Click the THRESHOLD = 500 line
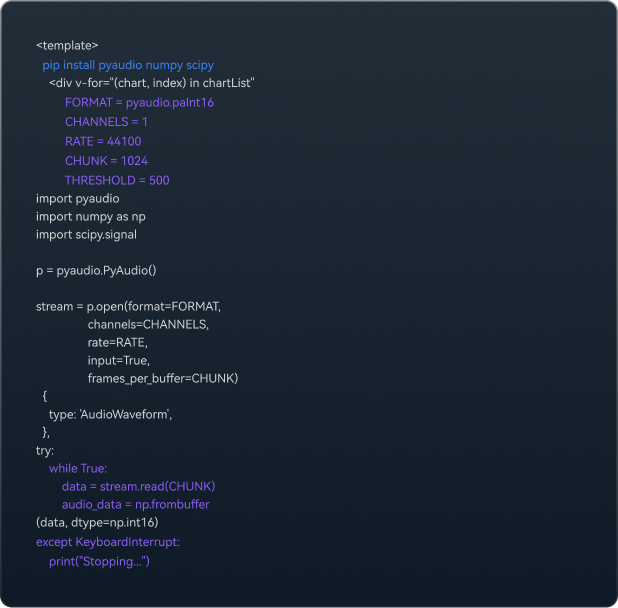 tap(117, 180)
